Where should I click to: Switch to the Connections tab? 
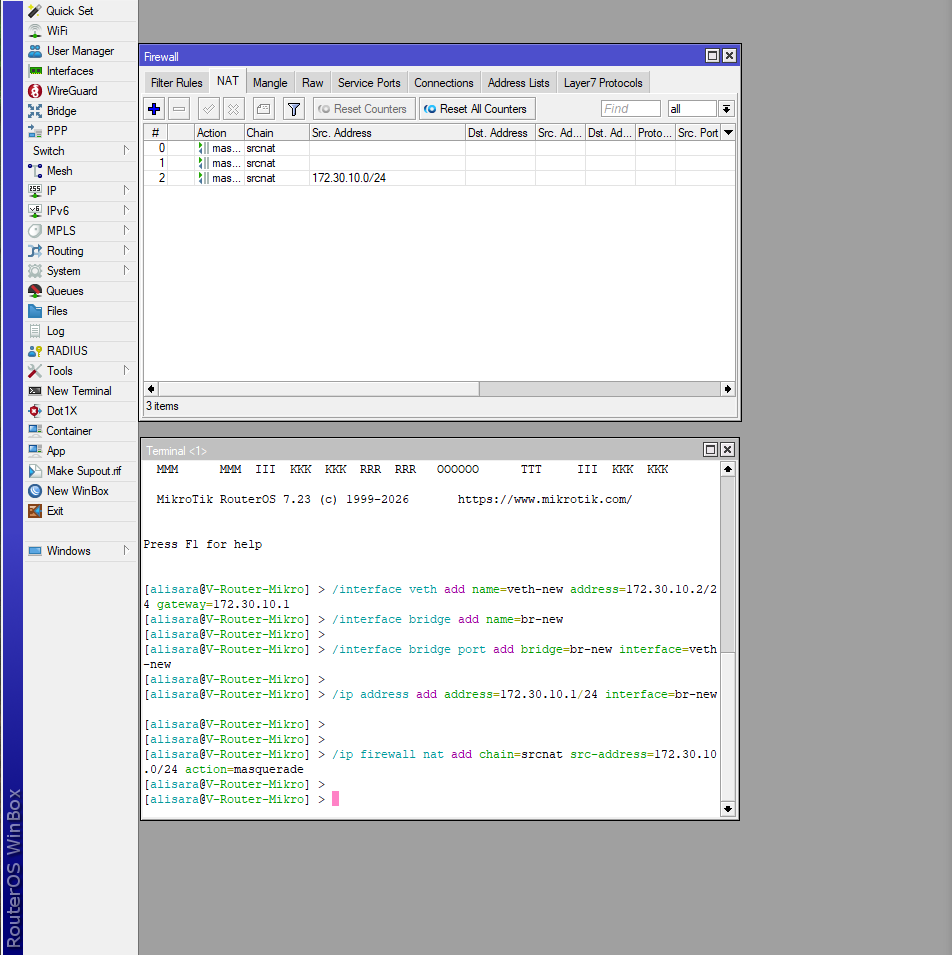tap(443, 83)
